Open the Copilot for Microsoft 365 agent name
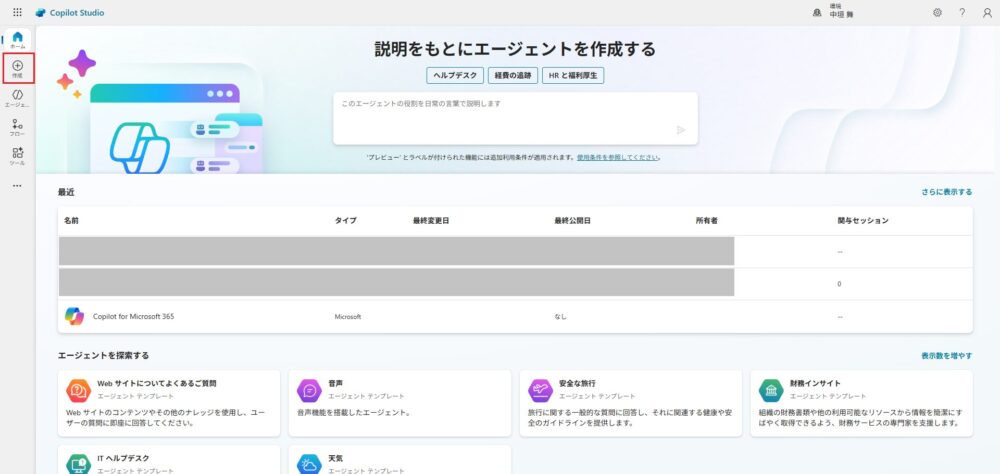Screen dimensions: 1000x474 coord(133,316)
